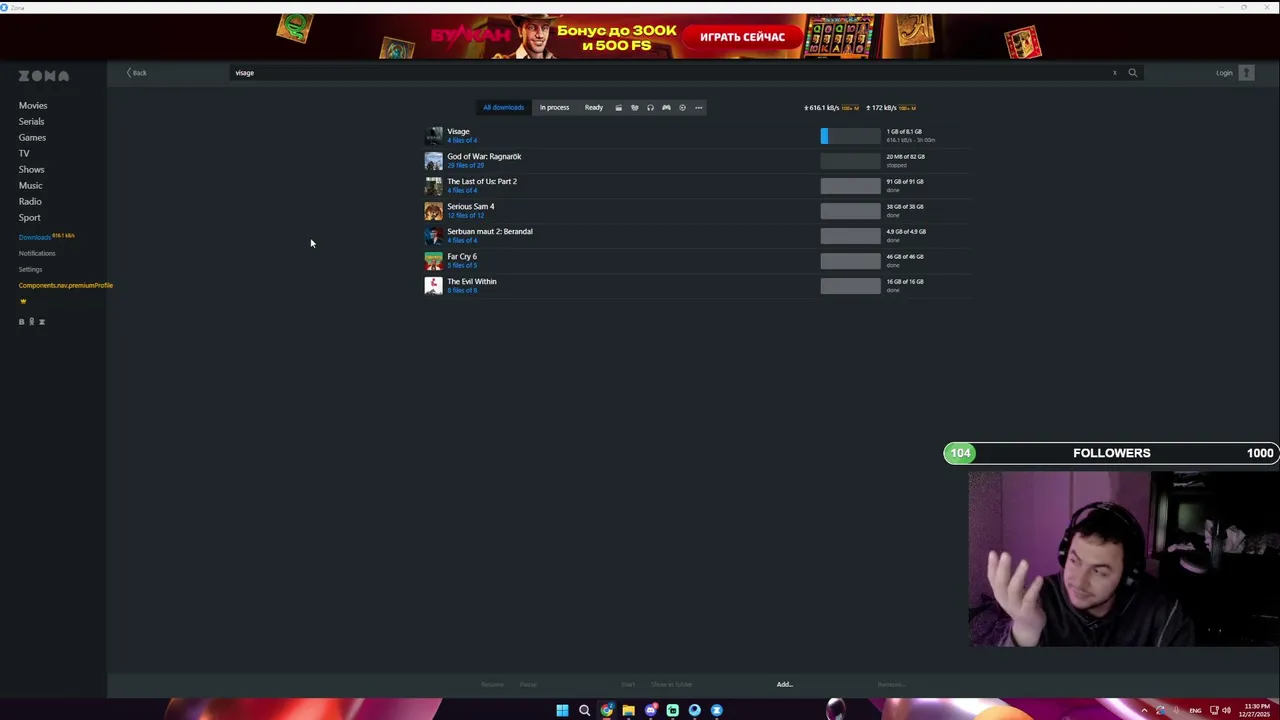The image size is (1280, 720).
Task: Select the Serious Sam 4 title
Action: [x=470, y=207]
